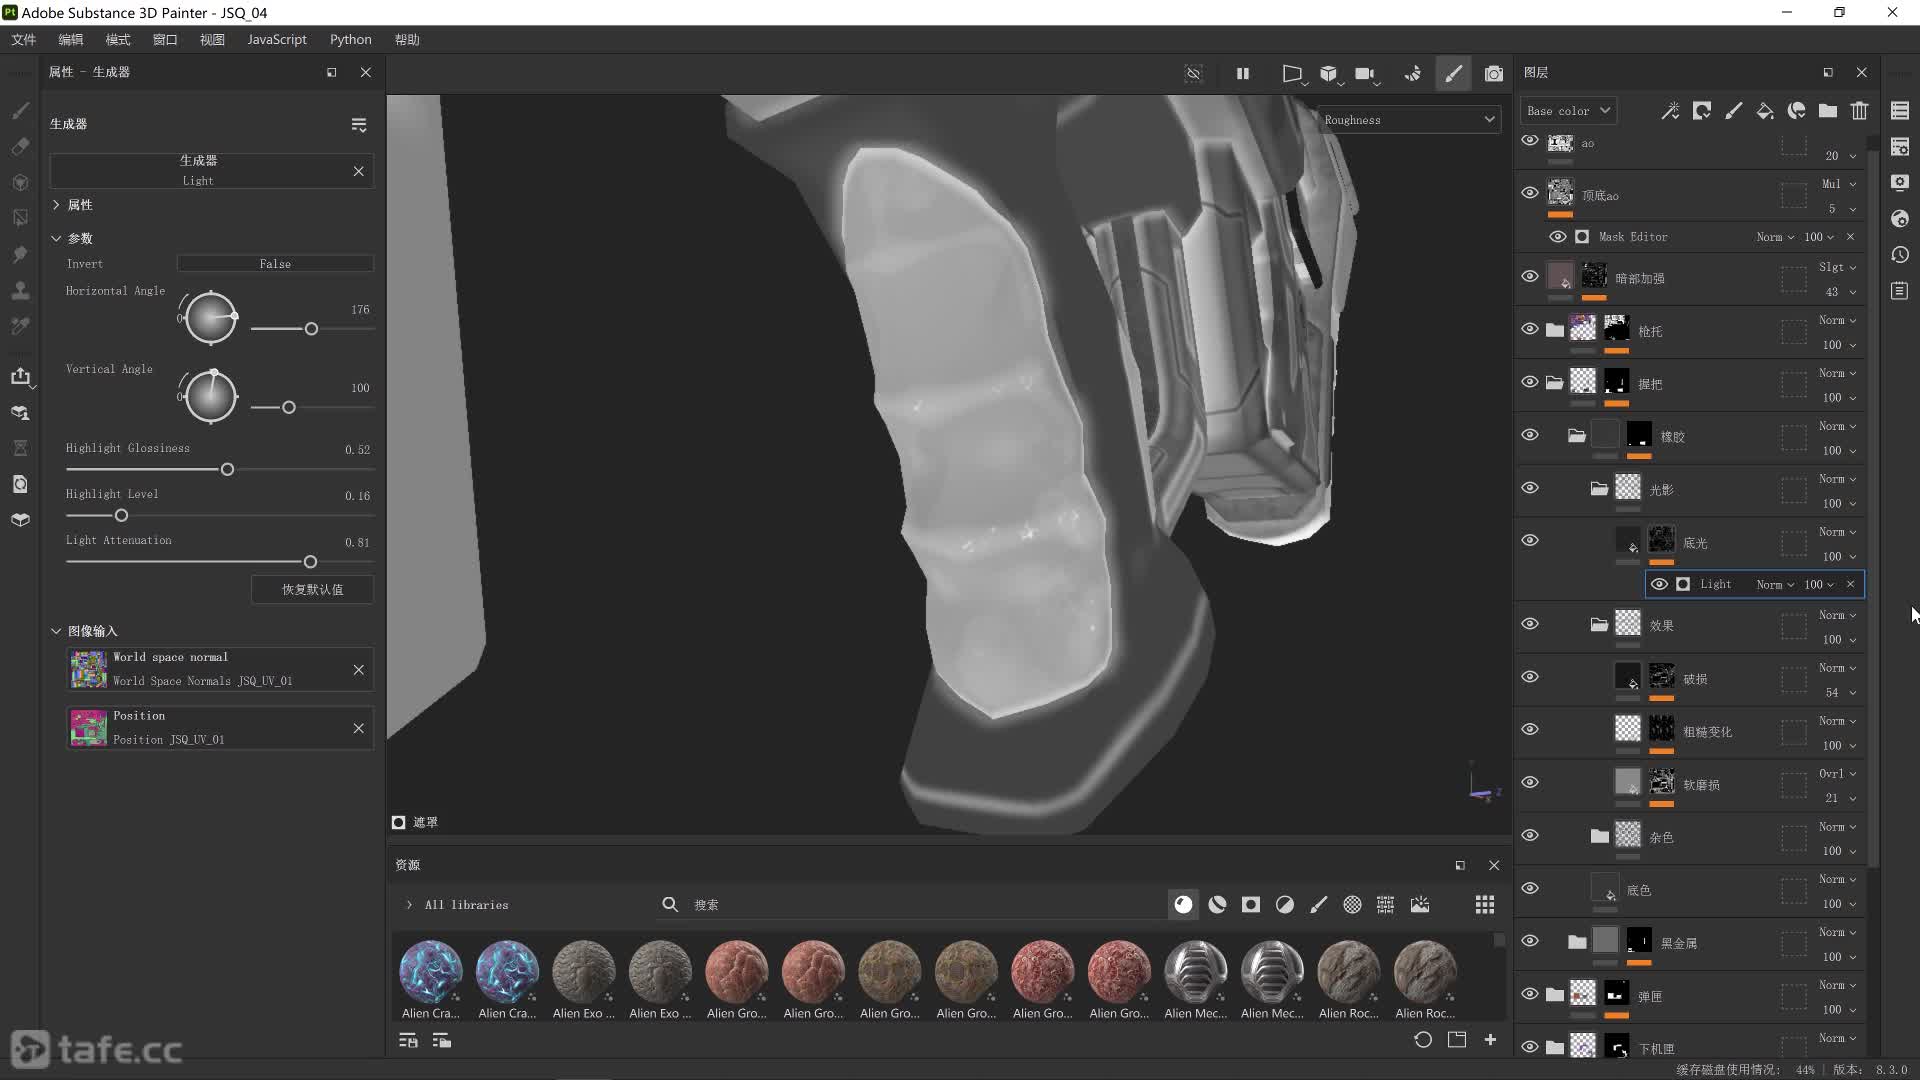Toggle visibility of the Light generator
This screenshot has width=1920, height=1080.
[x=1659, y=585]
